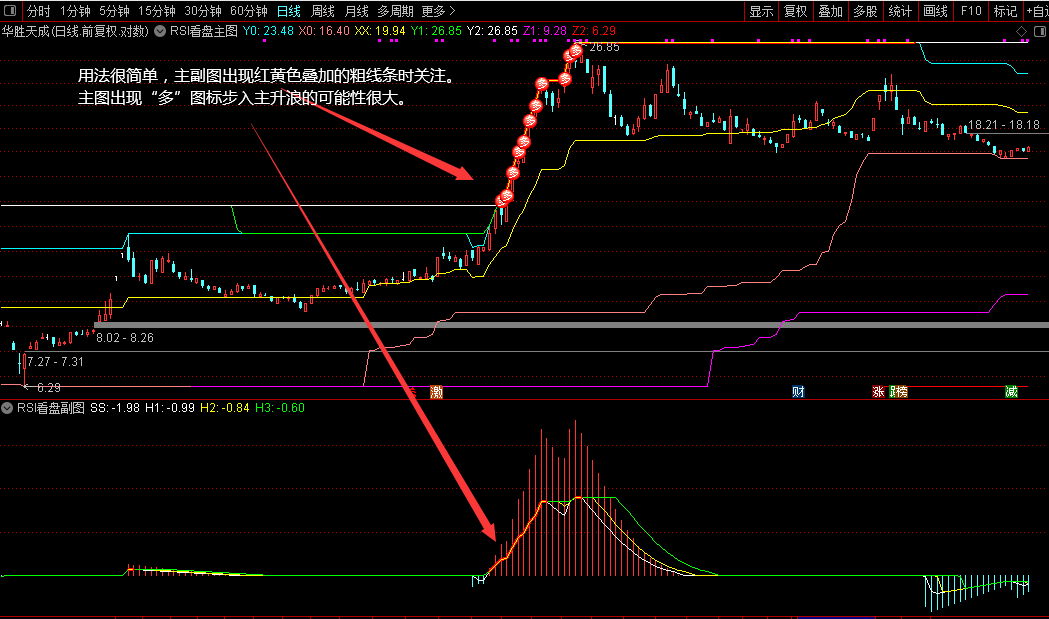This screenshot has height=619, width=1049.
Task: Click the XX: 19.94 indicator value
Action: [380, 31]
